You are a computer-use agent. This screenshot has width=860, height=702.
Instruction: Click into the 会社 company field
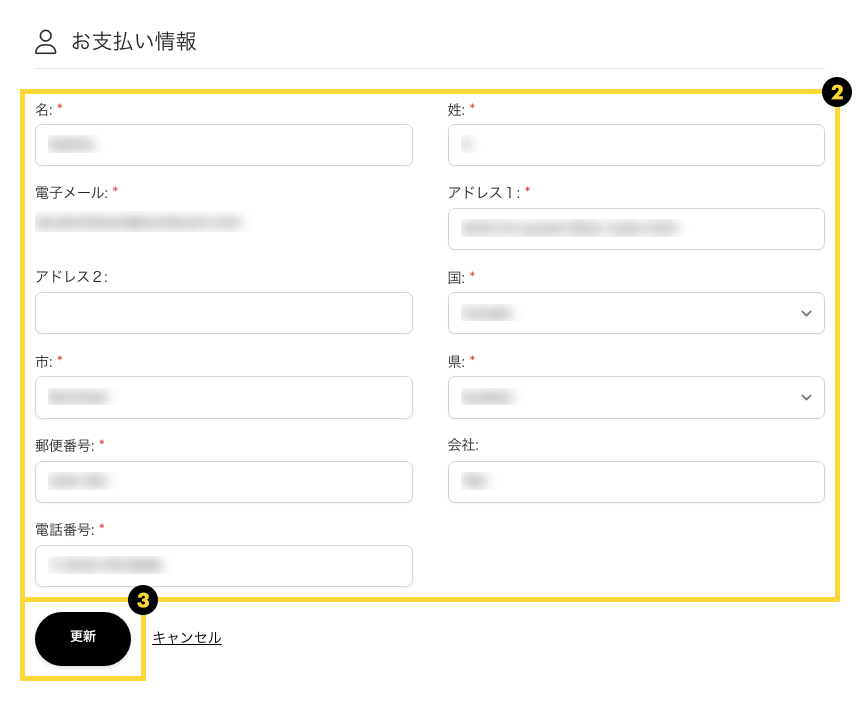point(636,482)
